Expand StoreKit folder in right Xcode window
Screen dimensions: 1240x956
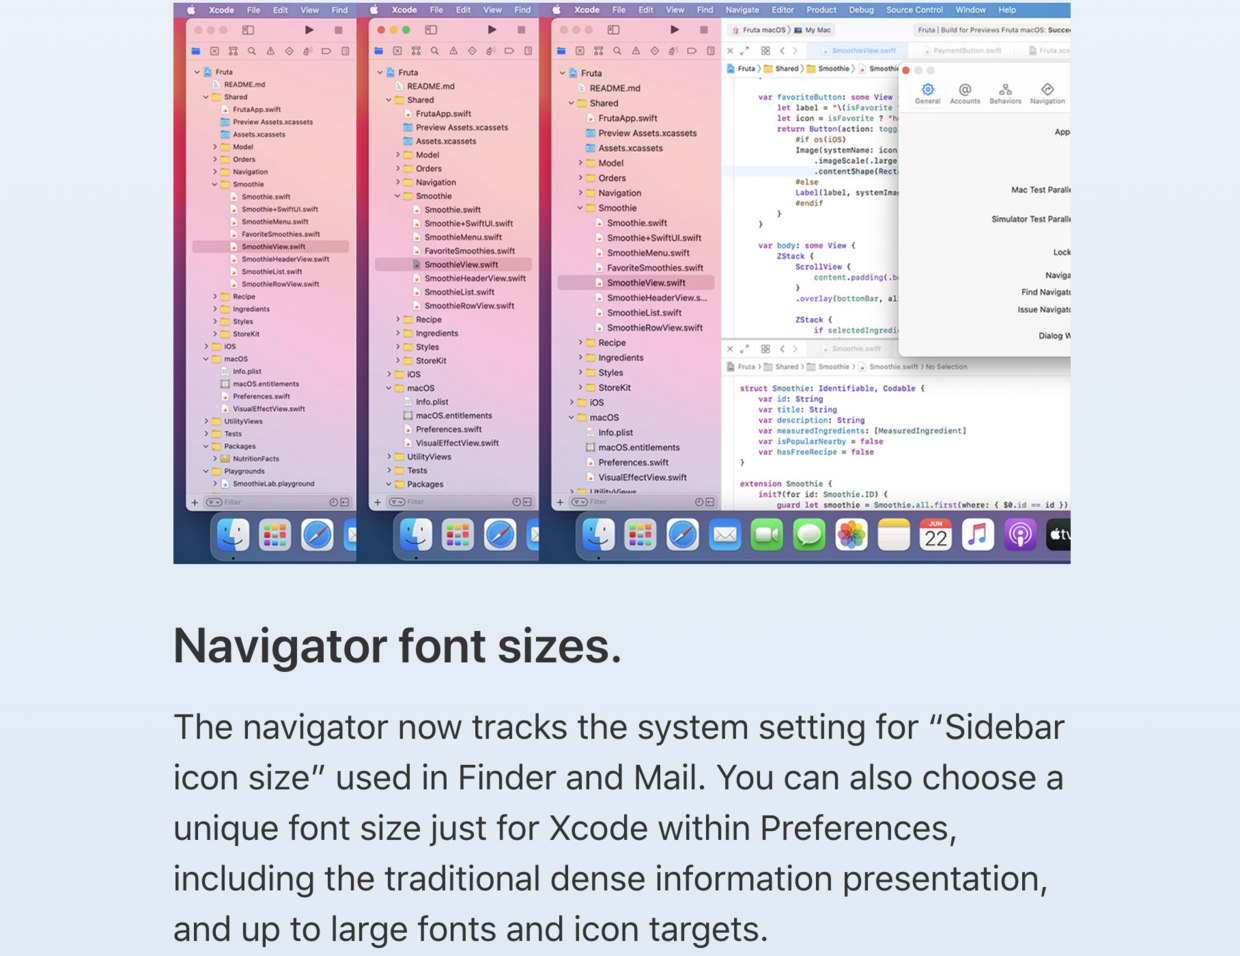click(x=580, y=388)
